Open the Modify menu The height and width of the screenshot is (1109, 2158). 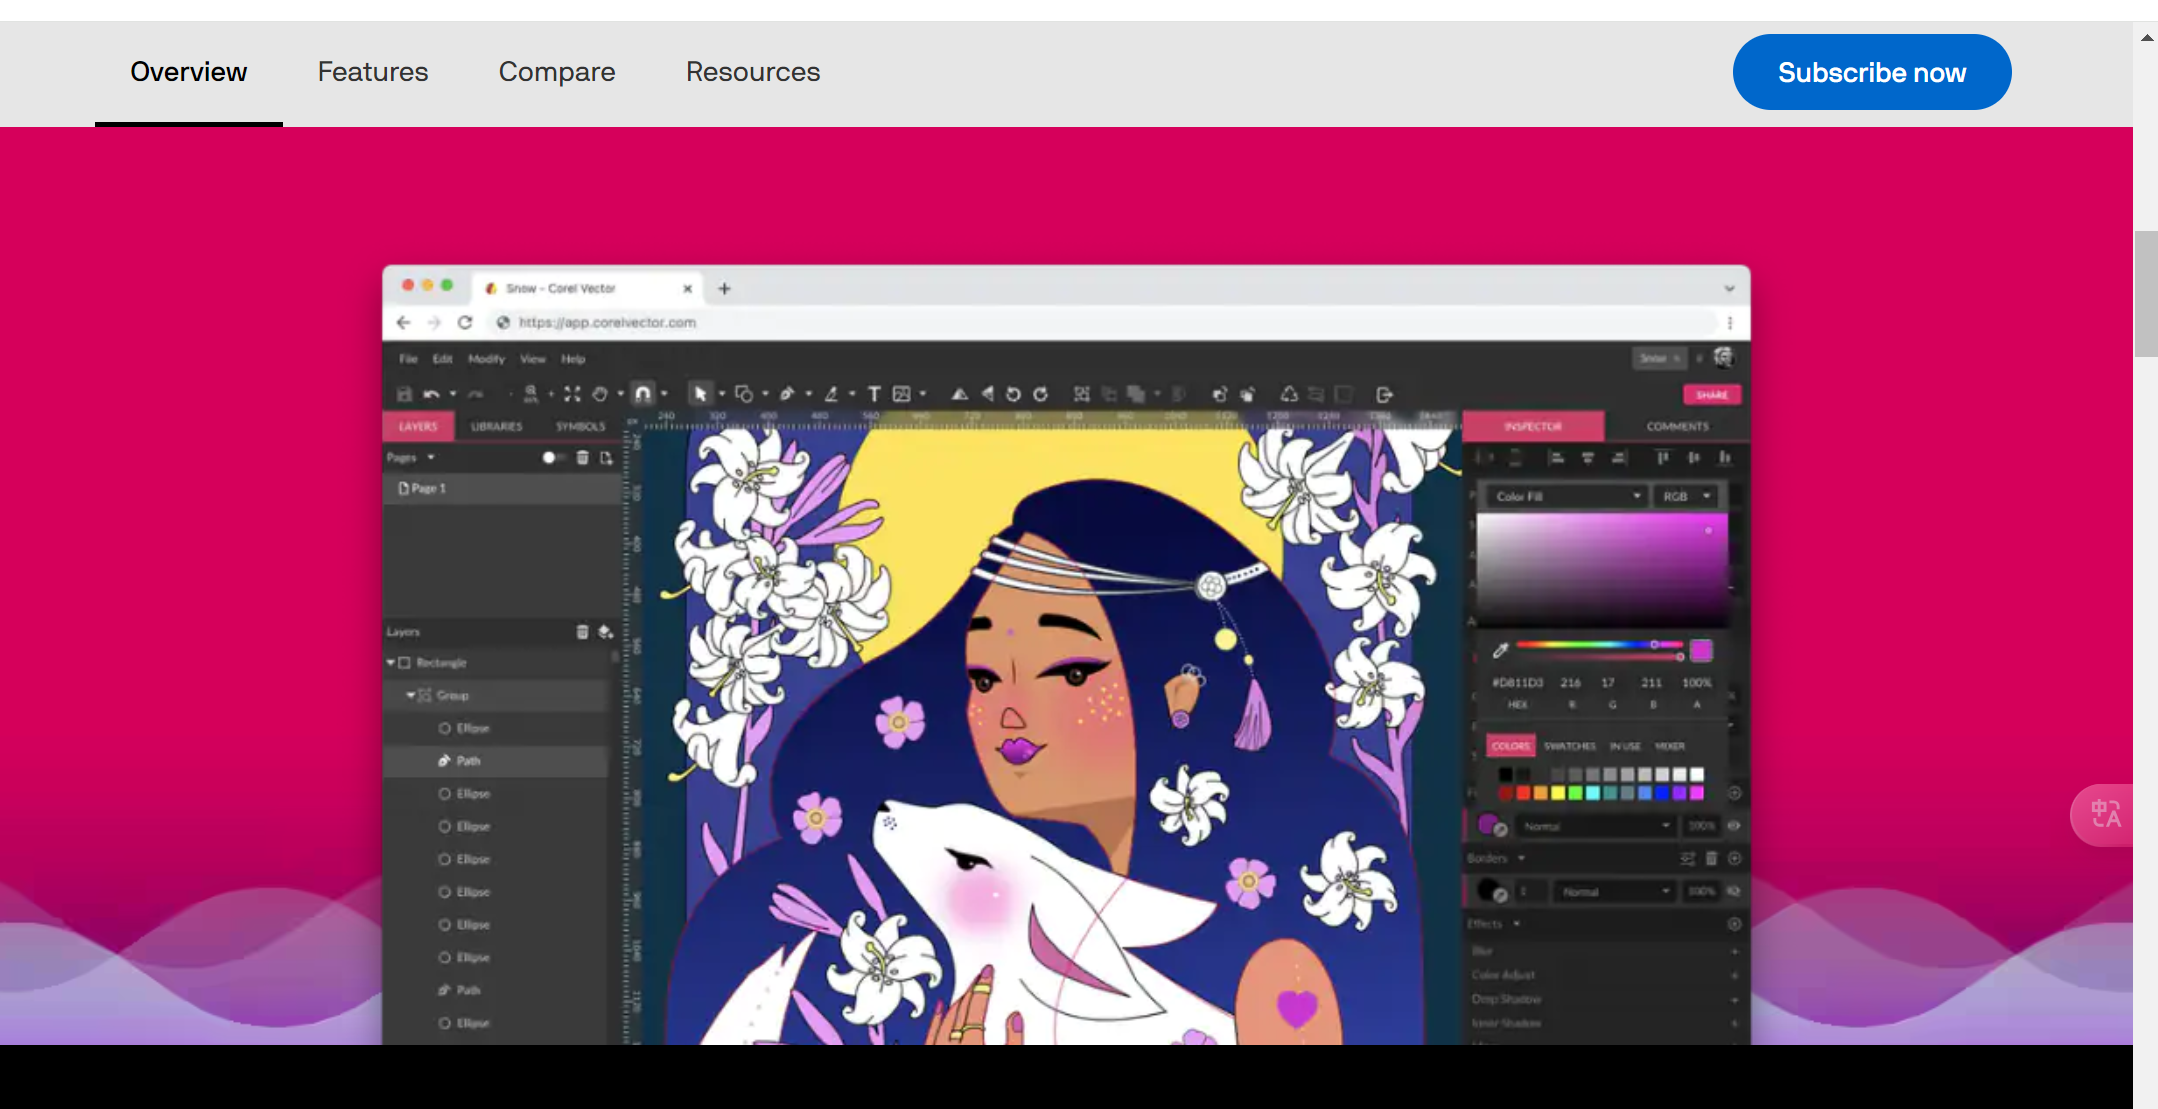click(486, 358)
